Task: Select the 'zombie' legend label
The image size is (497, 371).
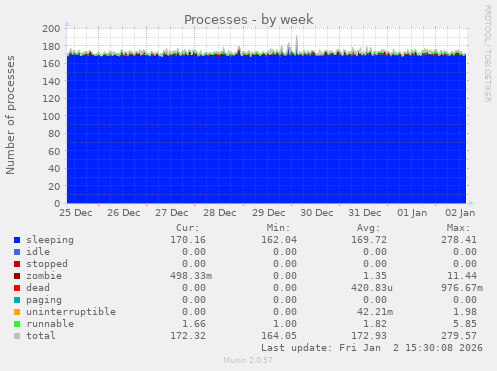Action: coord(44,276)
